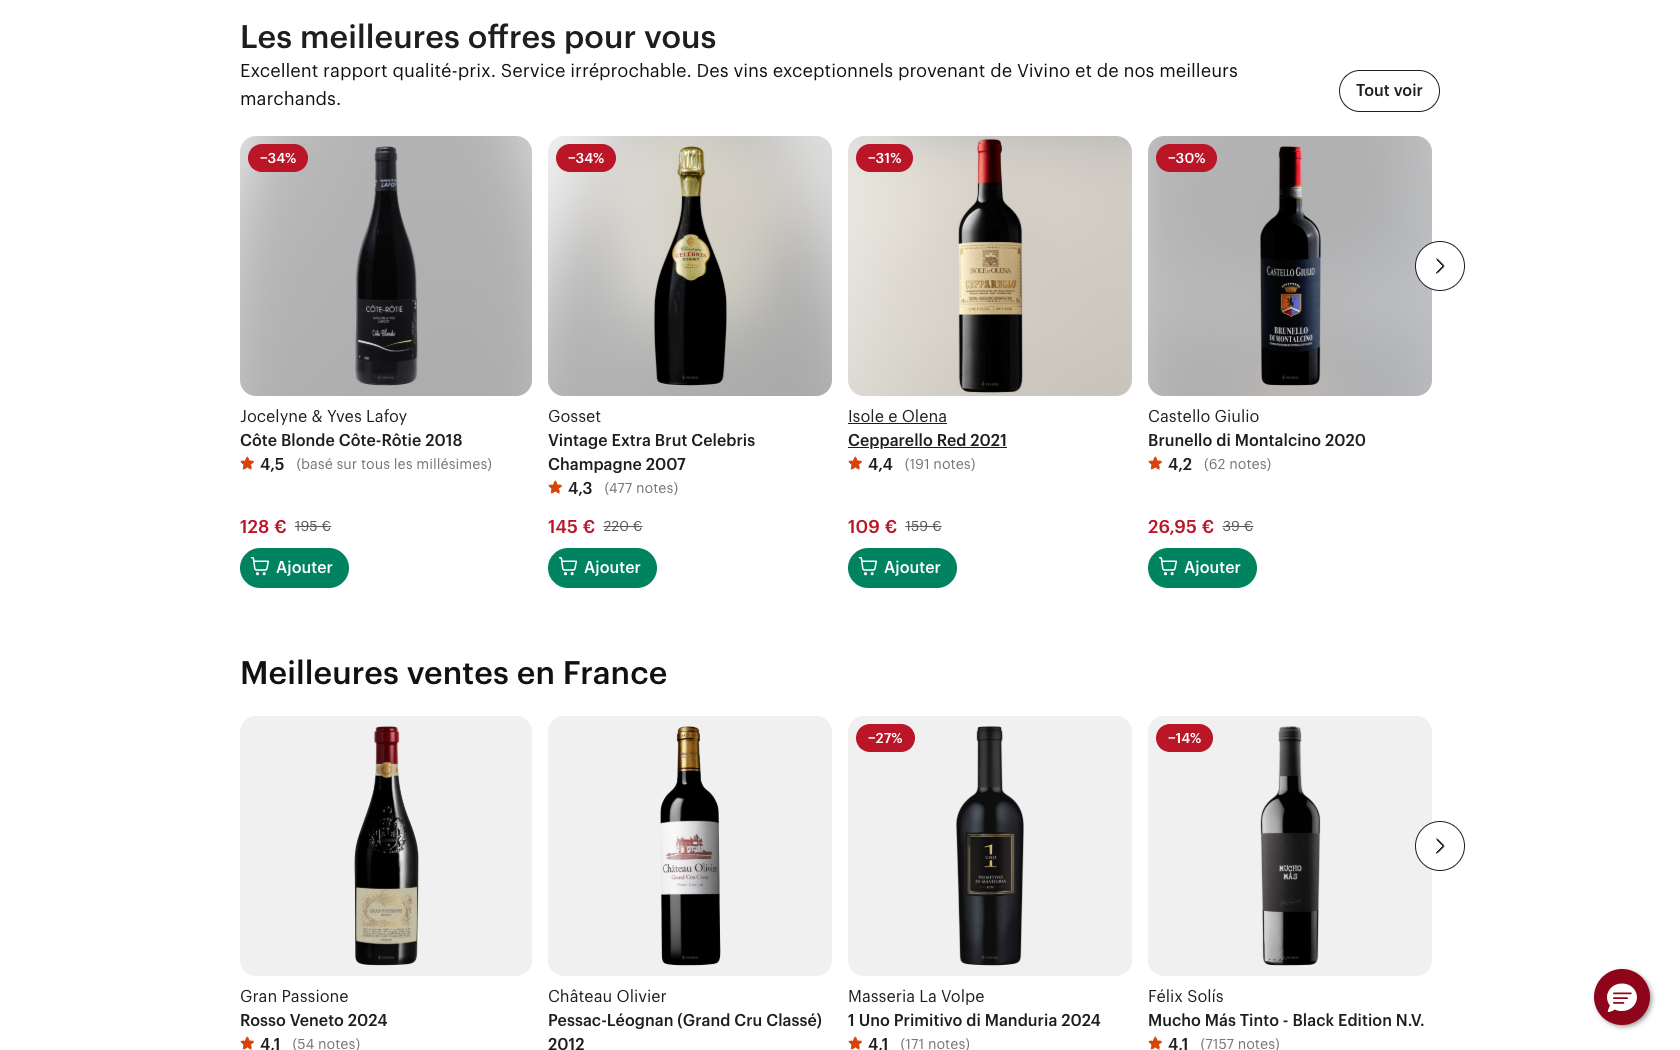Click the −34% discount badge on Côte-Rôtie

277,157
